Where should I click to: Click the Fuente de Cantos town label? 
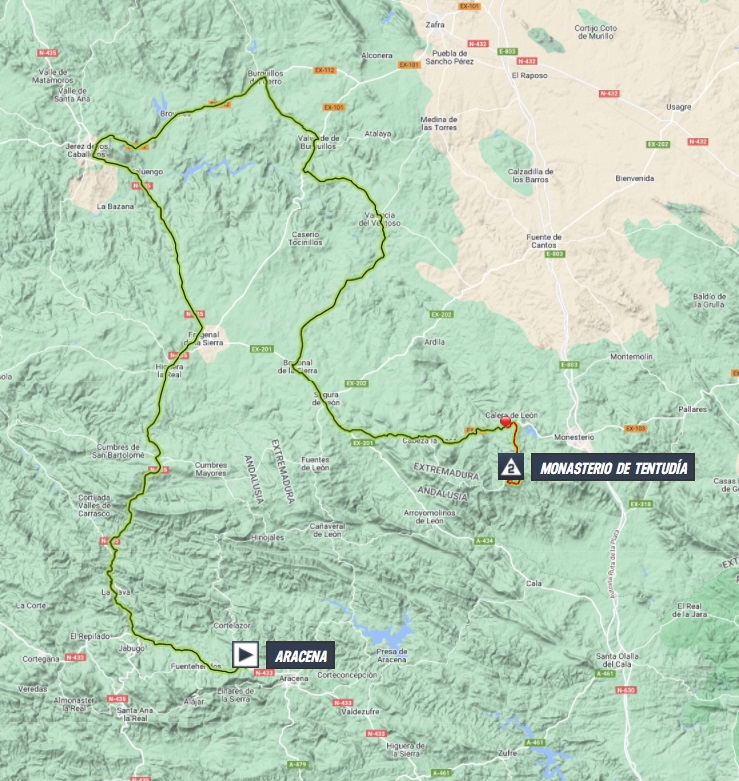click(x=544, y=241)
